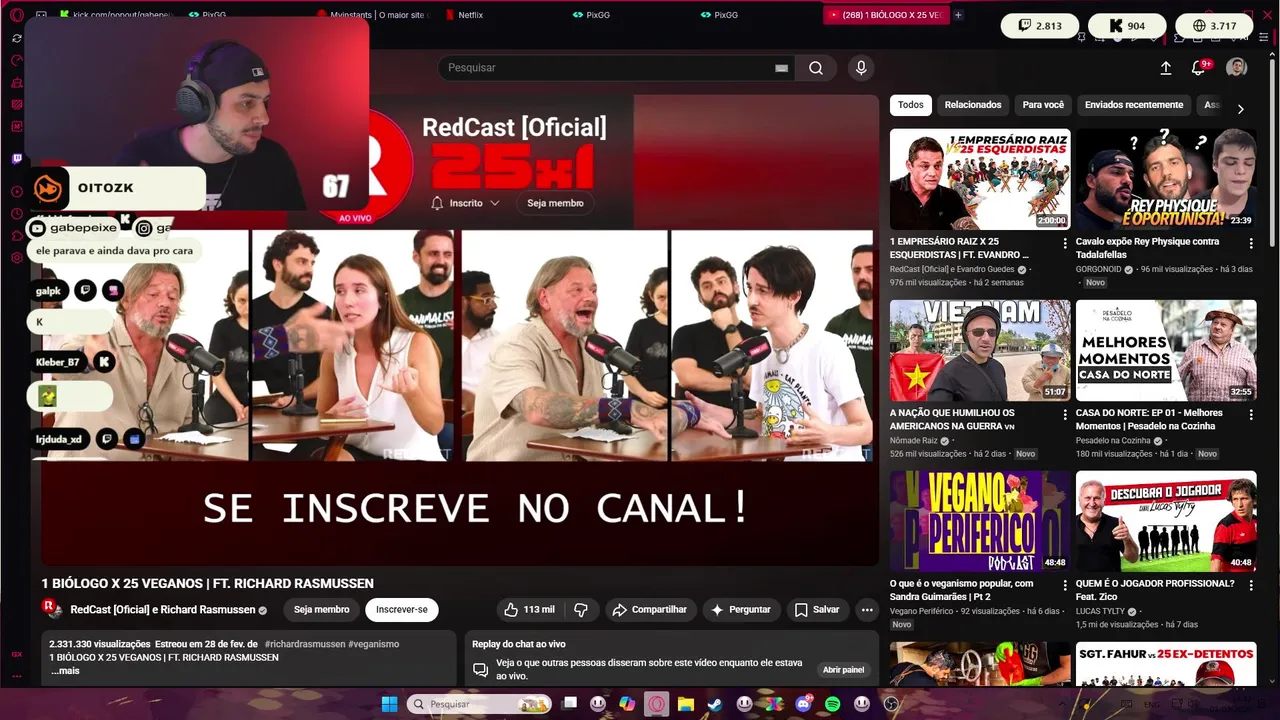This screenshot has height=720, width=1280.
Task: Select the Todos filter chip
Action: coord(911,105)
